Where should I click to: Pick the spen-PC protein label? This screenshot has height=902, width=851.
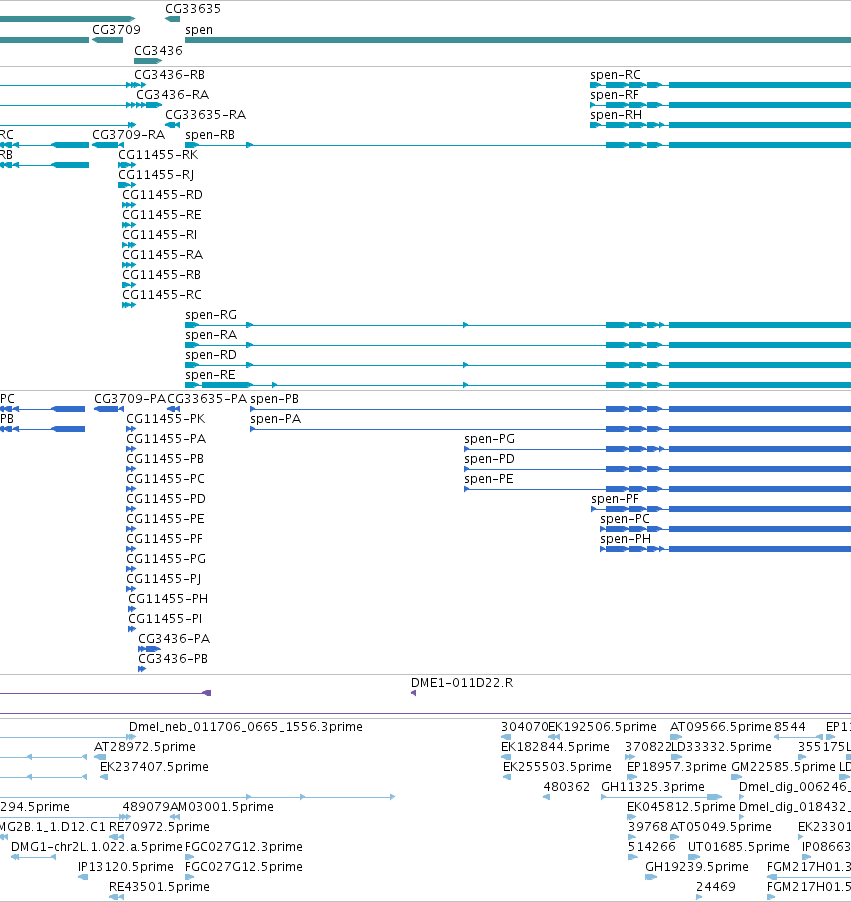(625, 519)
